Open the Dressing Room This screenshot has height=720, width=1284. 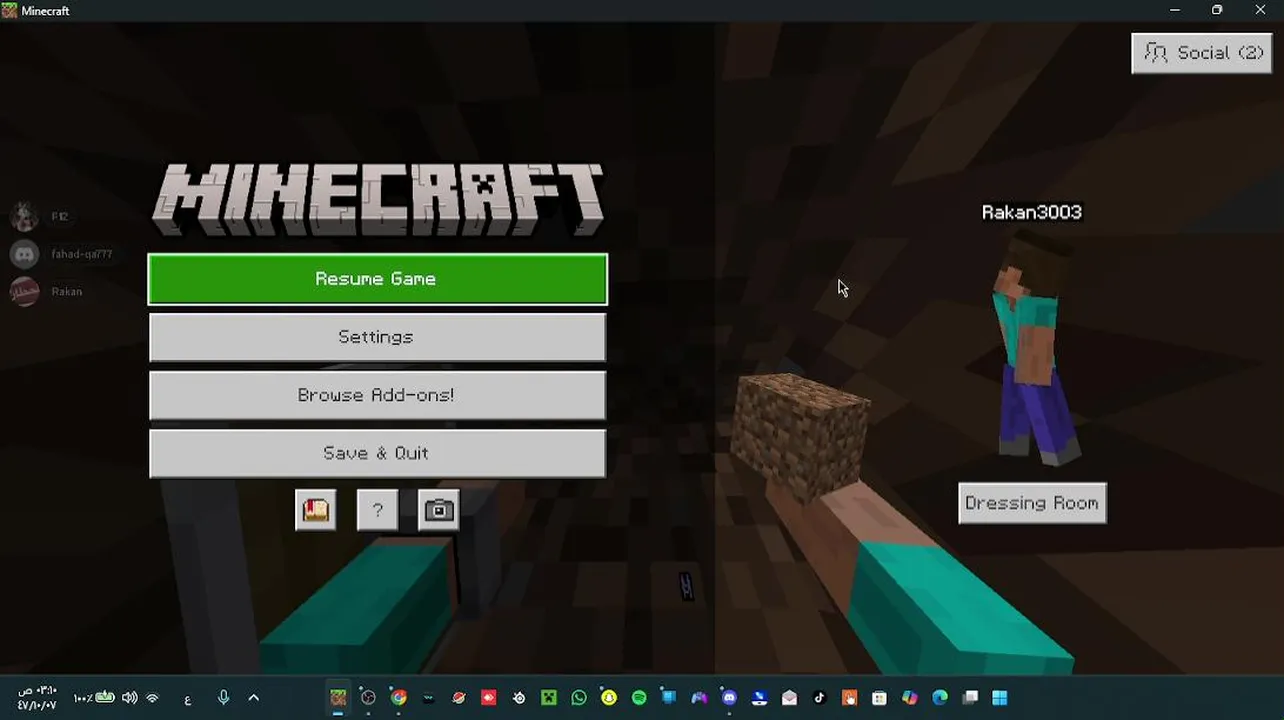pyautogui.click(x=1032, y=503)
